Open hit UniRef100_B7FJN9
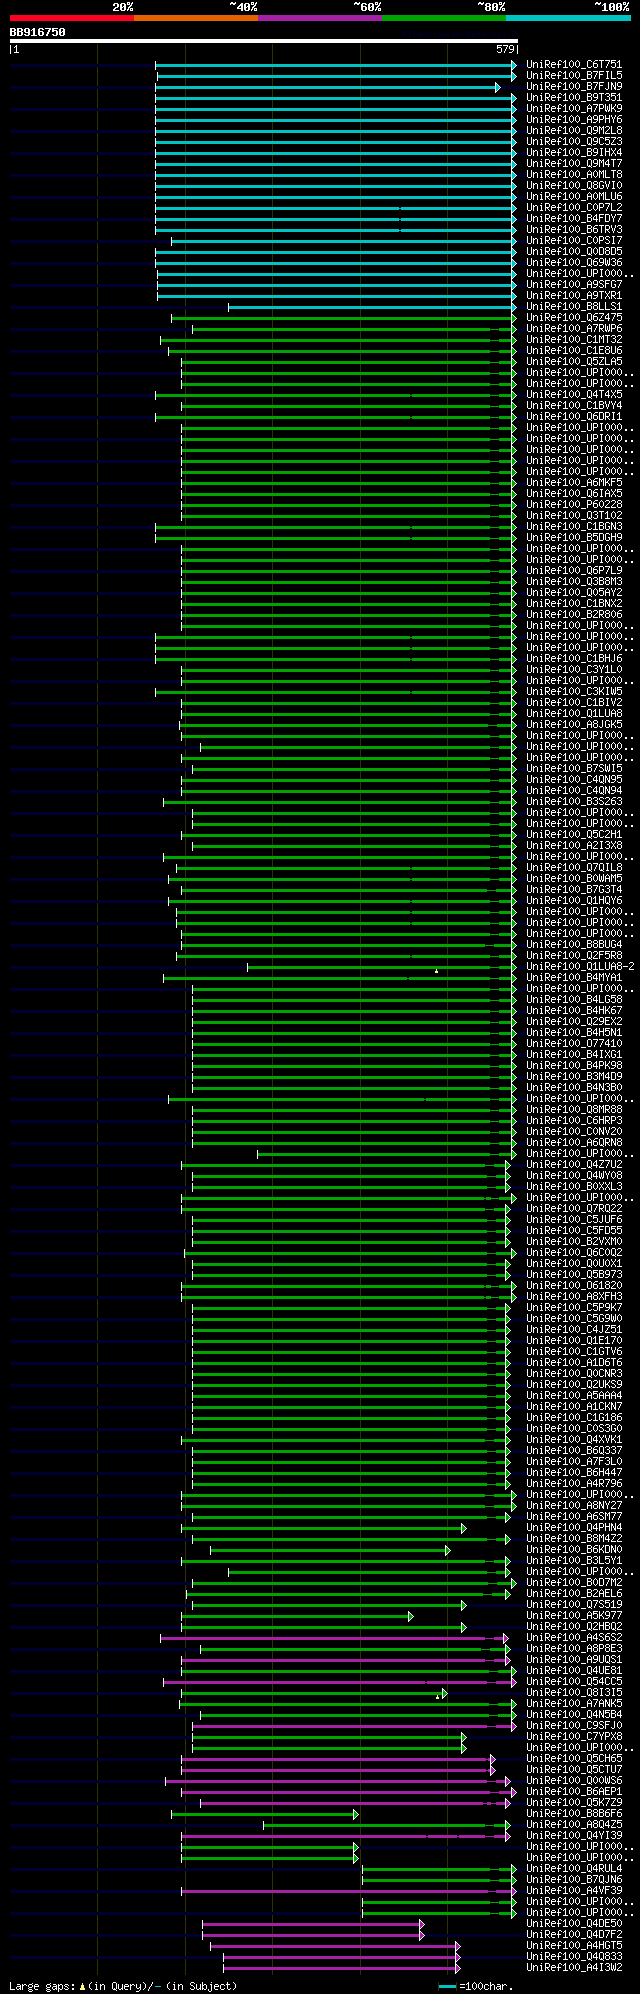Image resolution: width=640 pixels, height=1994 pixels. tap(574, 87)
